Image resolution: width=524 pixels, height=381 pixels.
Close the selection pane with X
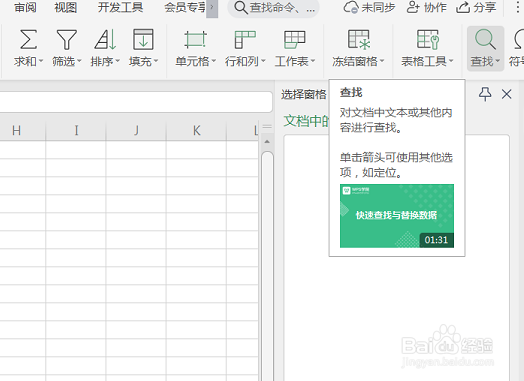(507, 94)
